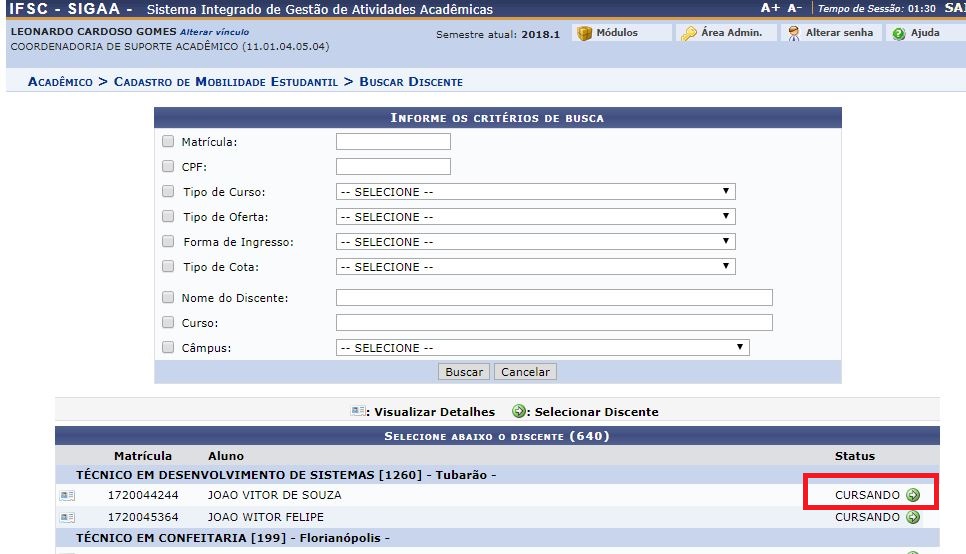Enable the Curso filter checkbox
The image size is (966, 554).
[168, 322]
